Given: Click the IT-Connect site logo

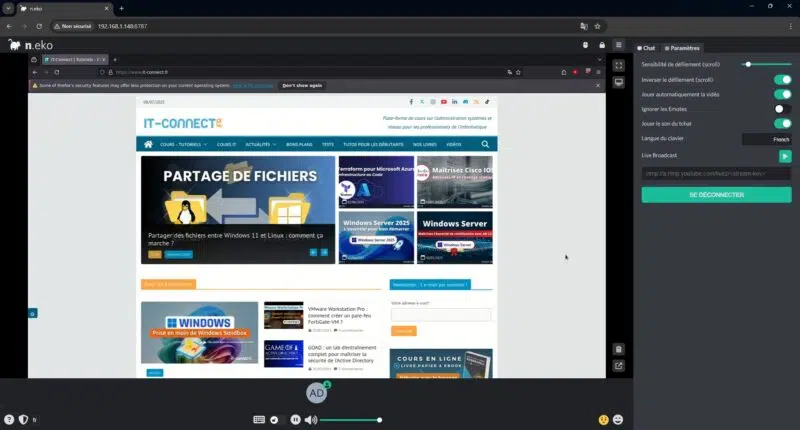Looking at the screenshot, I should [183, 123].
